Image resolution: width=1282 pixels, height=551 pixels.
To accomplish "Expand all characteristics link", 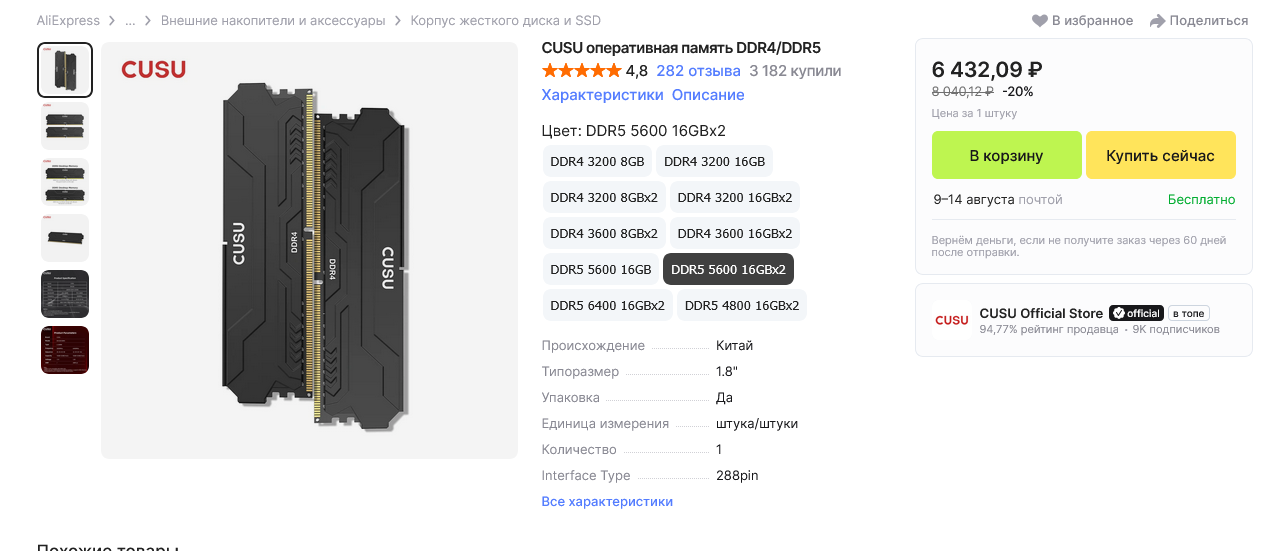I will point(607,501).
